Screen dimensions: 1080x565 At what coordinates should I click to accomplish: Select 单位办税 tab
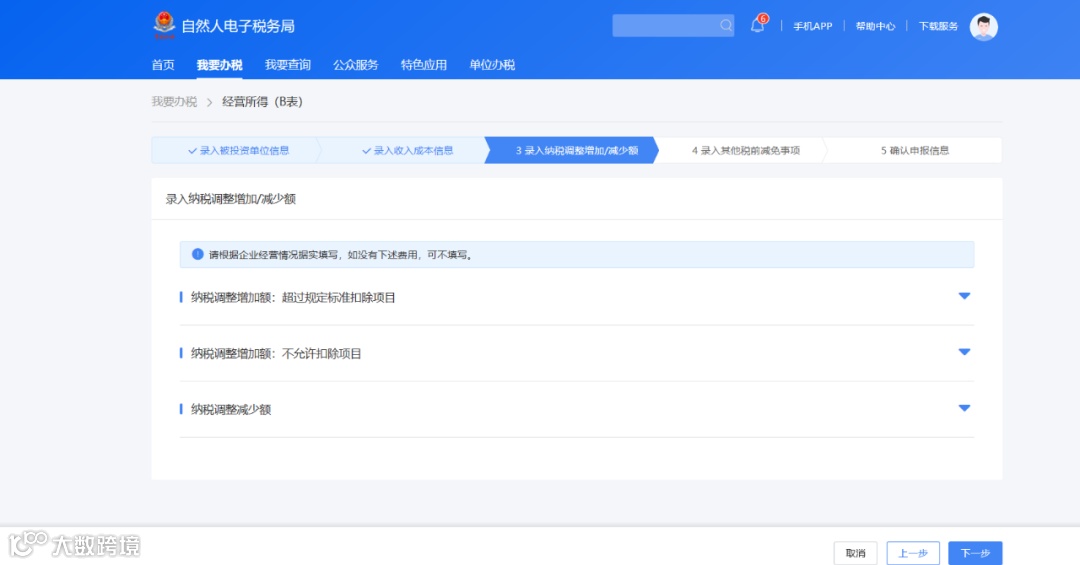pos(492,65)
